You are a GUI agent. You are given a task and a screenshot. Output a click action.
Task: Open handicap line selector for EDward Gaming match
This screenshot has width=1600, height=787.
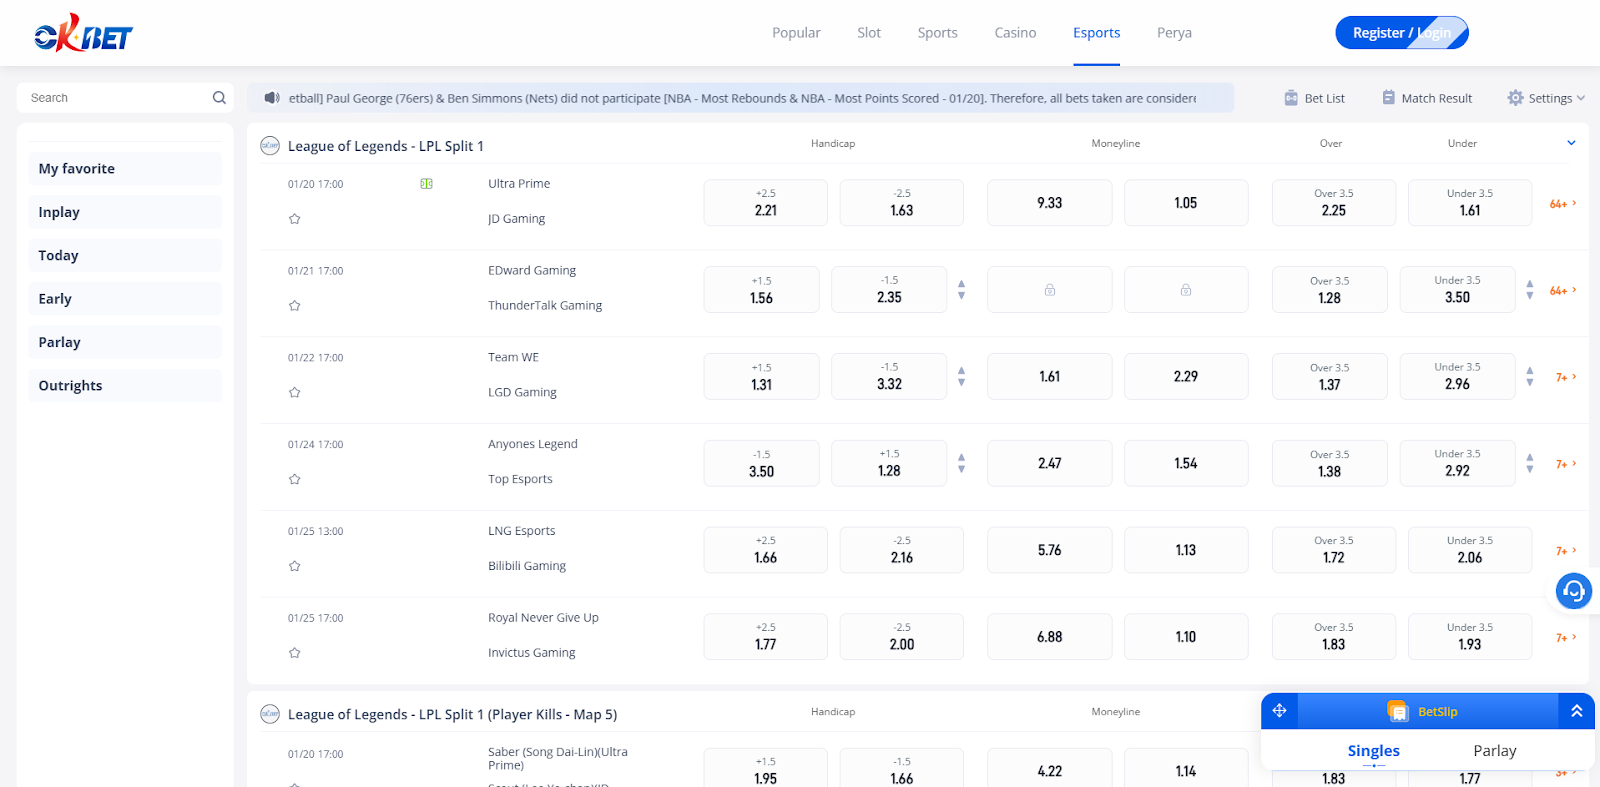click(x=961, y=290)
